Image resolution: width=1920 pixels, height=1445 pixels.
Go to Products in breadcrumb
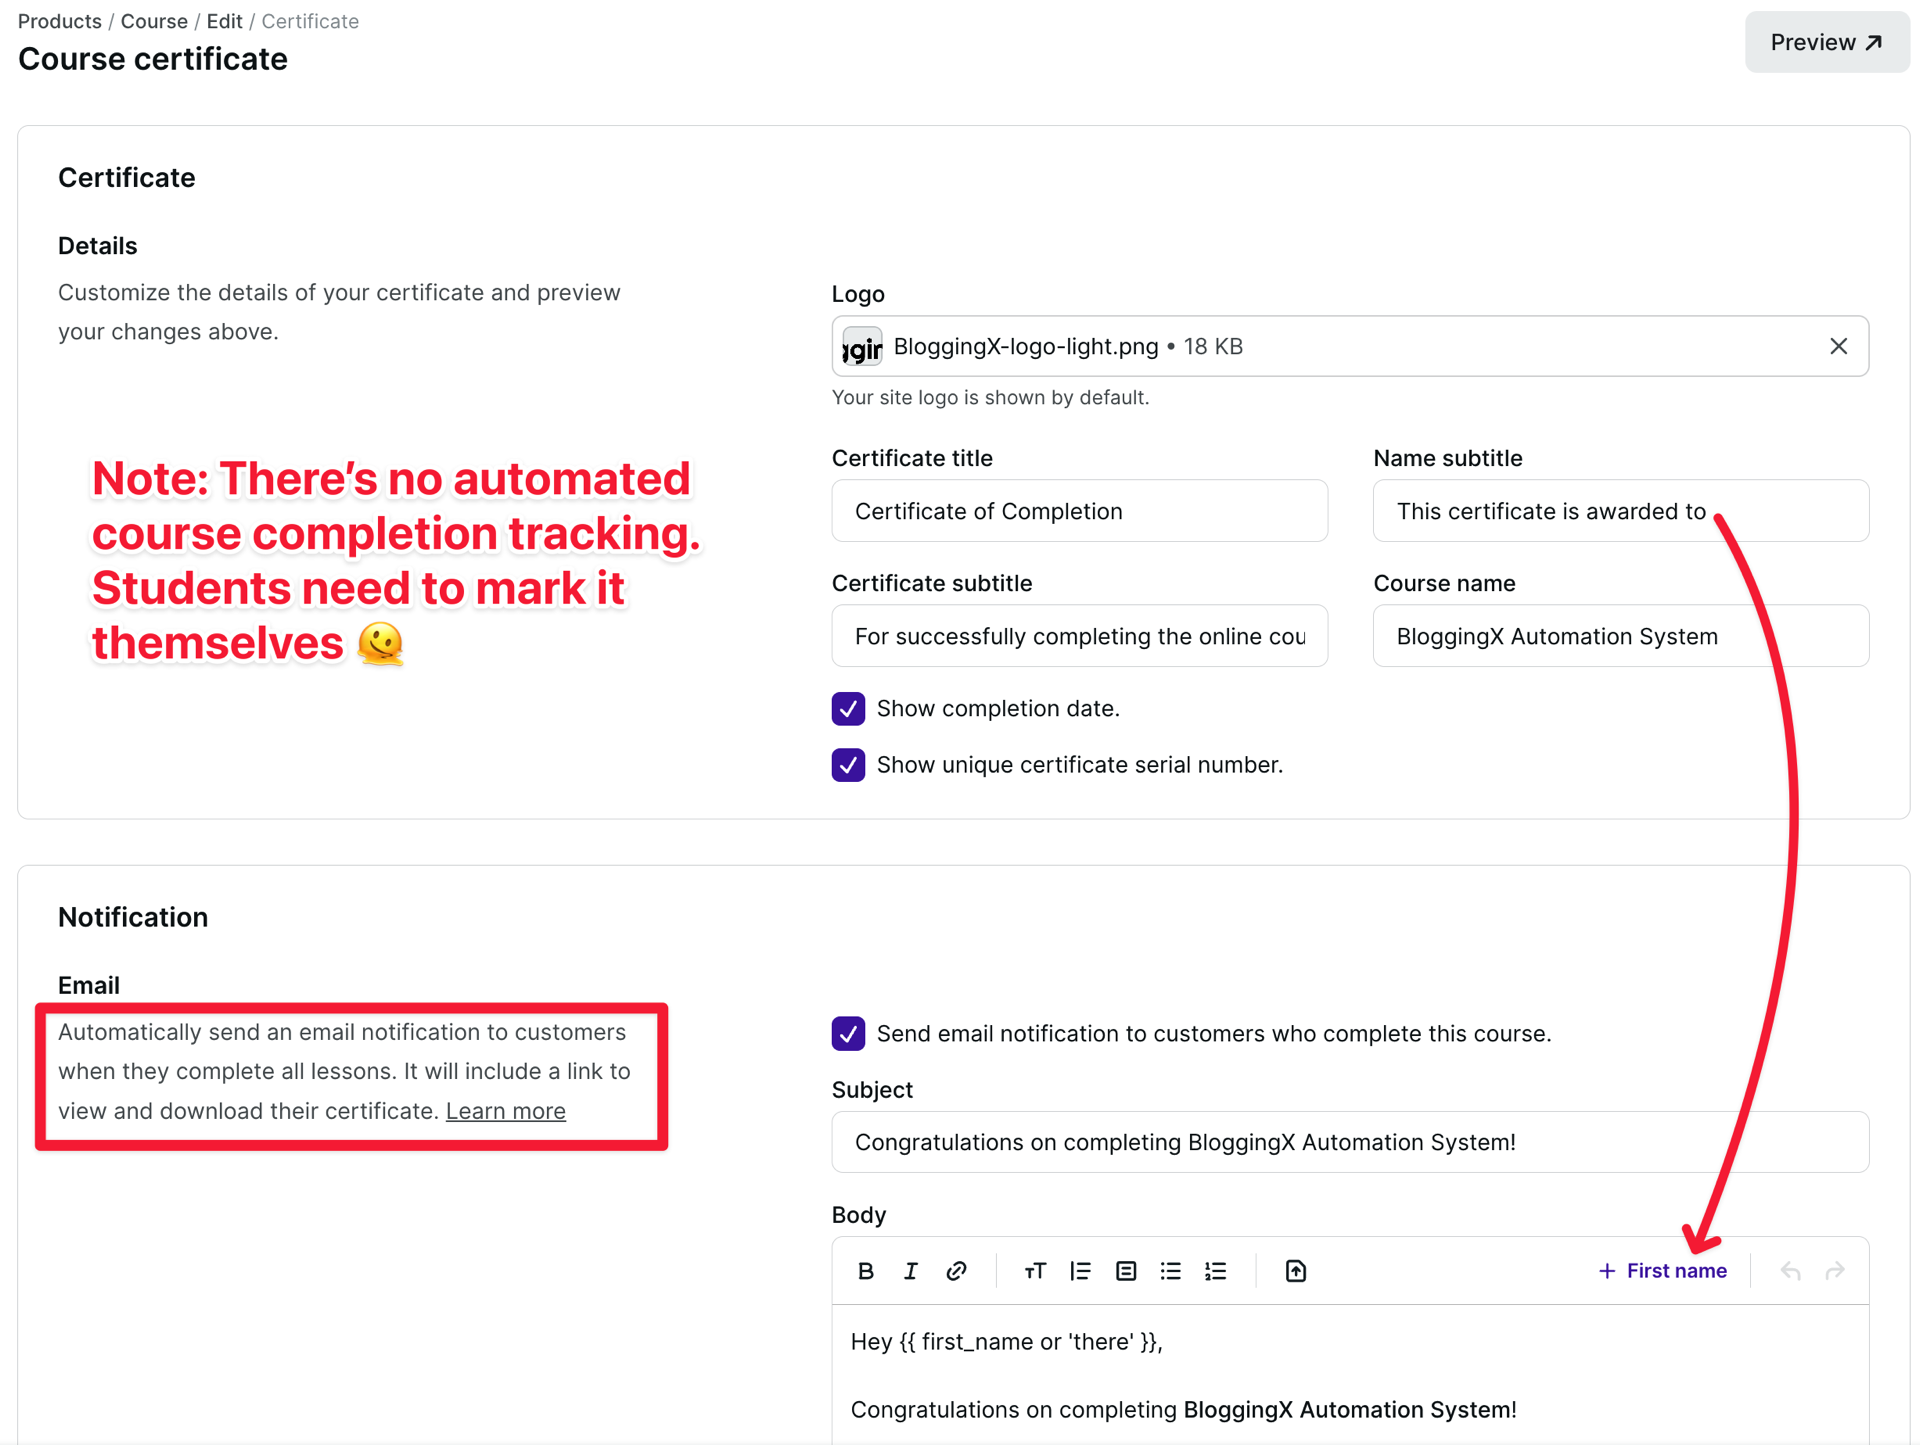pos(60,21)
